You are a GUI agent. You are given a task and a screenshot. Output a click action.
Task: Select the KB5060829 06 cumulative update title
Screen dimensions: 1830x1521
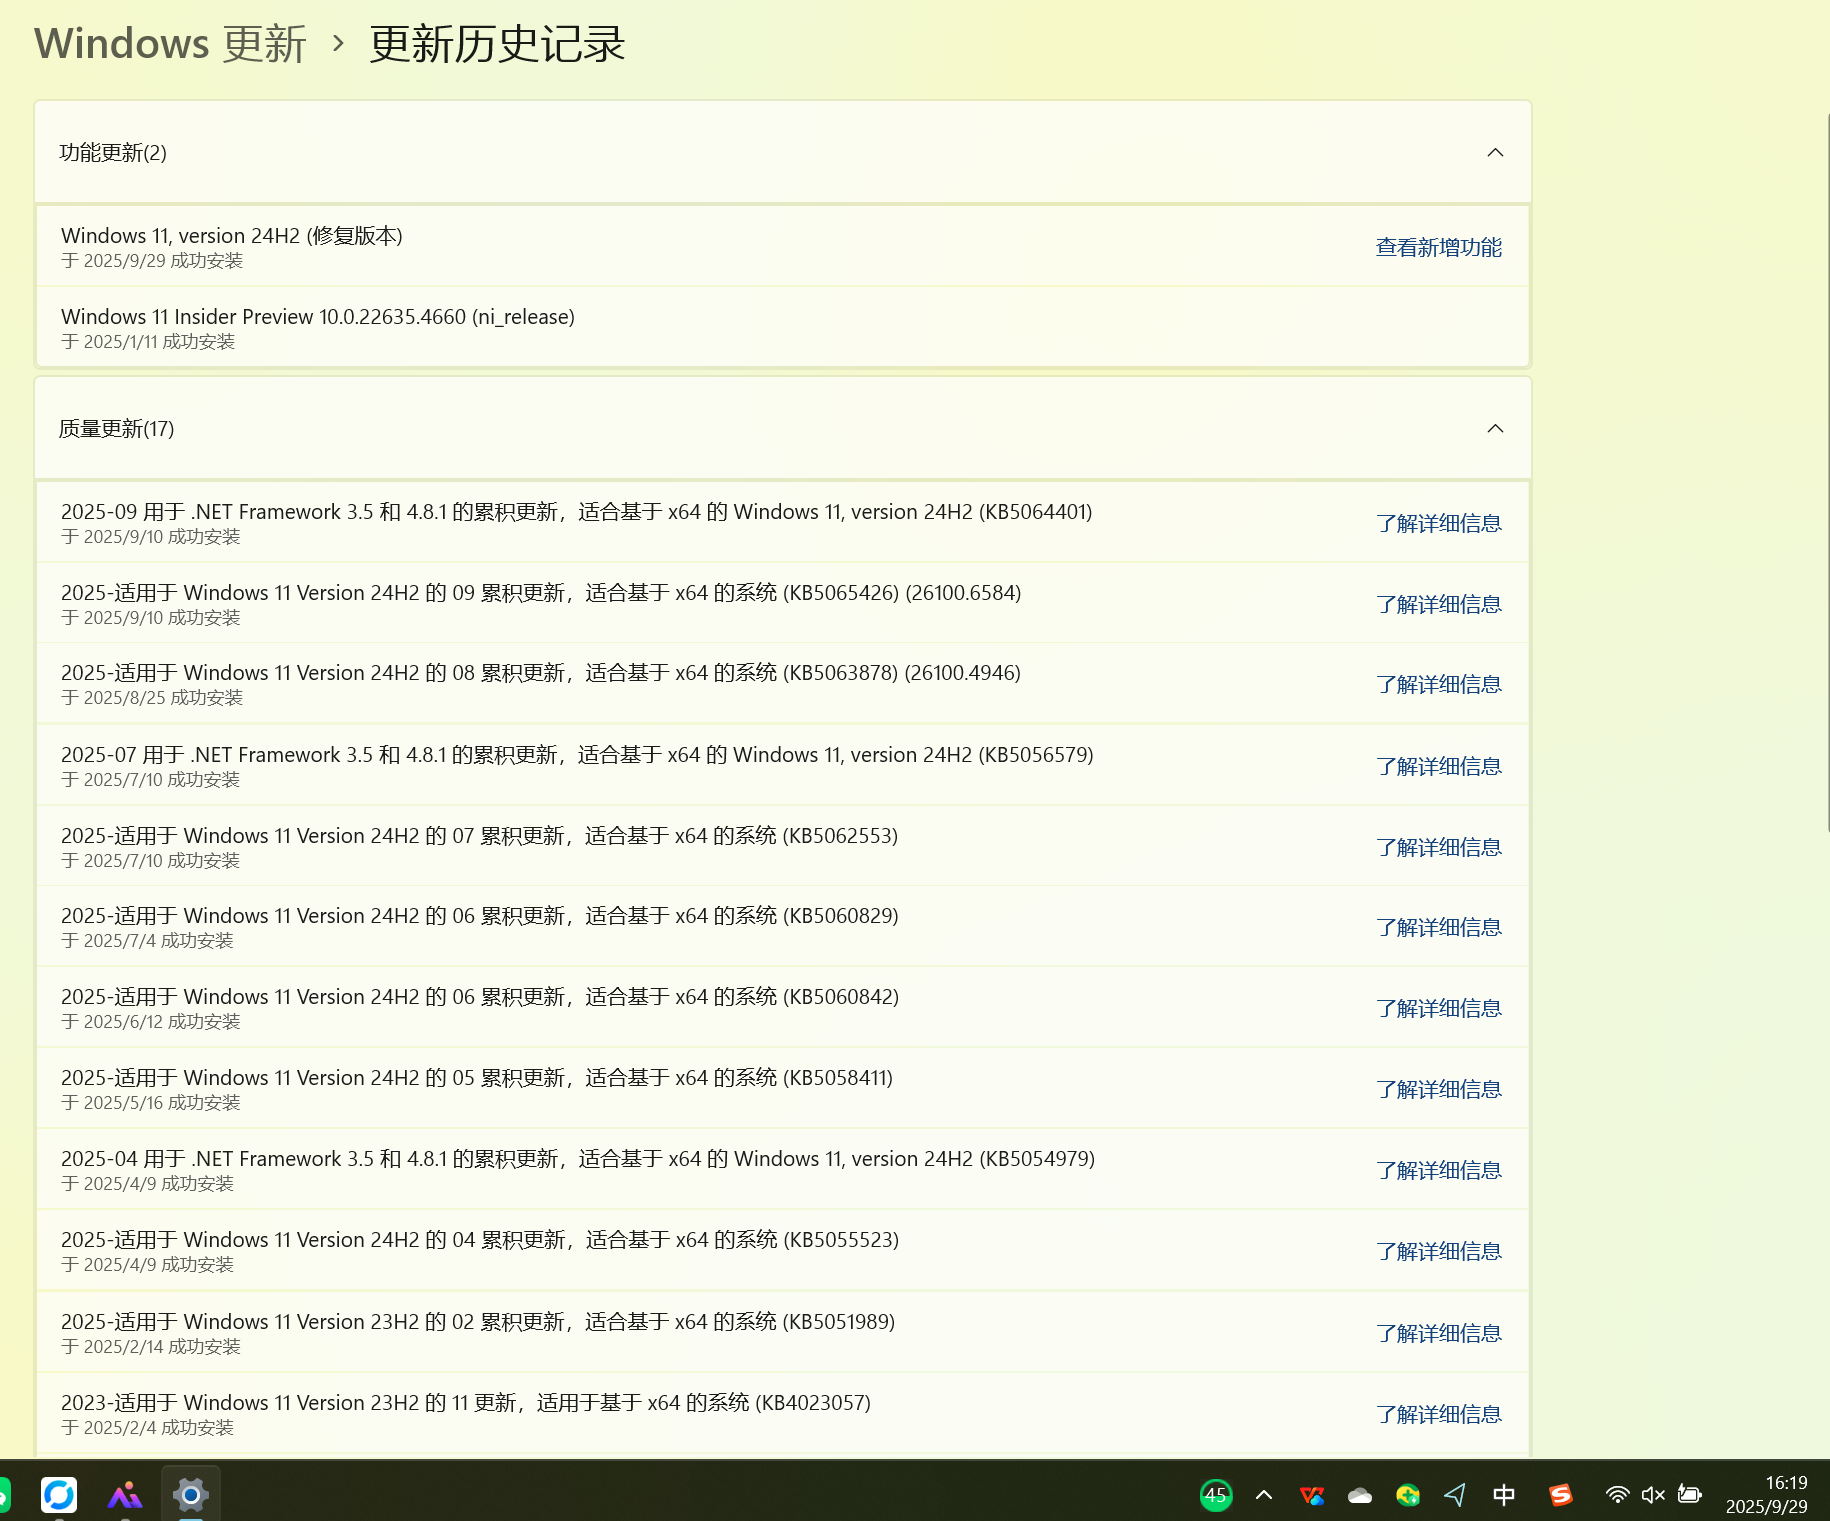[x=480, y=915]
